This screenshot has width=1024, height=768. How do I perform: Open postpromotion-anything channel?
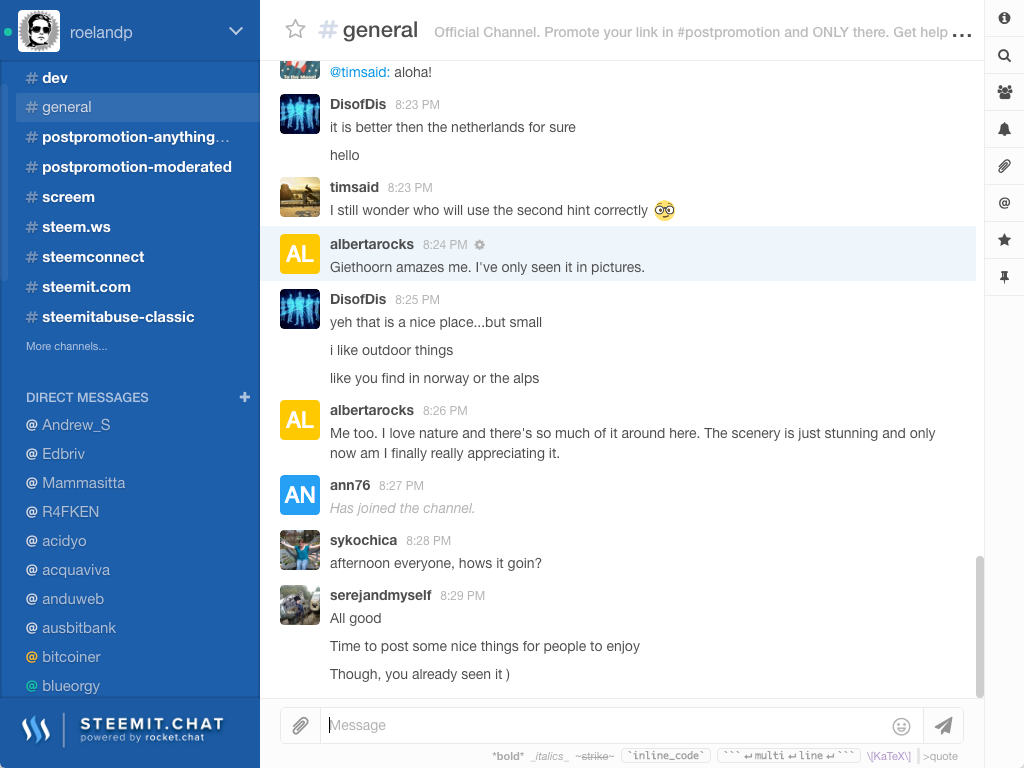click(138, 137)
